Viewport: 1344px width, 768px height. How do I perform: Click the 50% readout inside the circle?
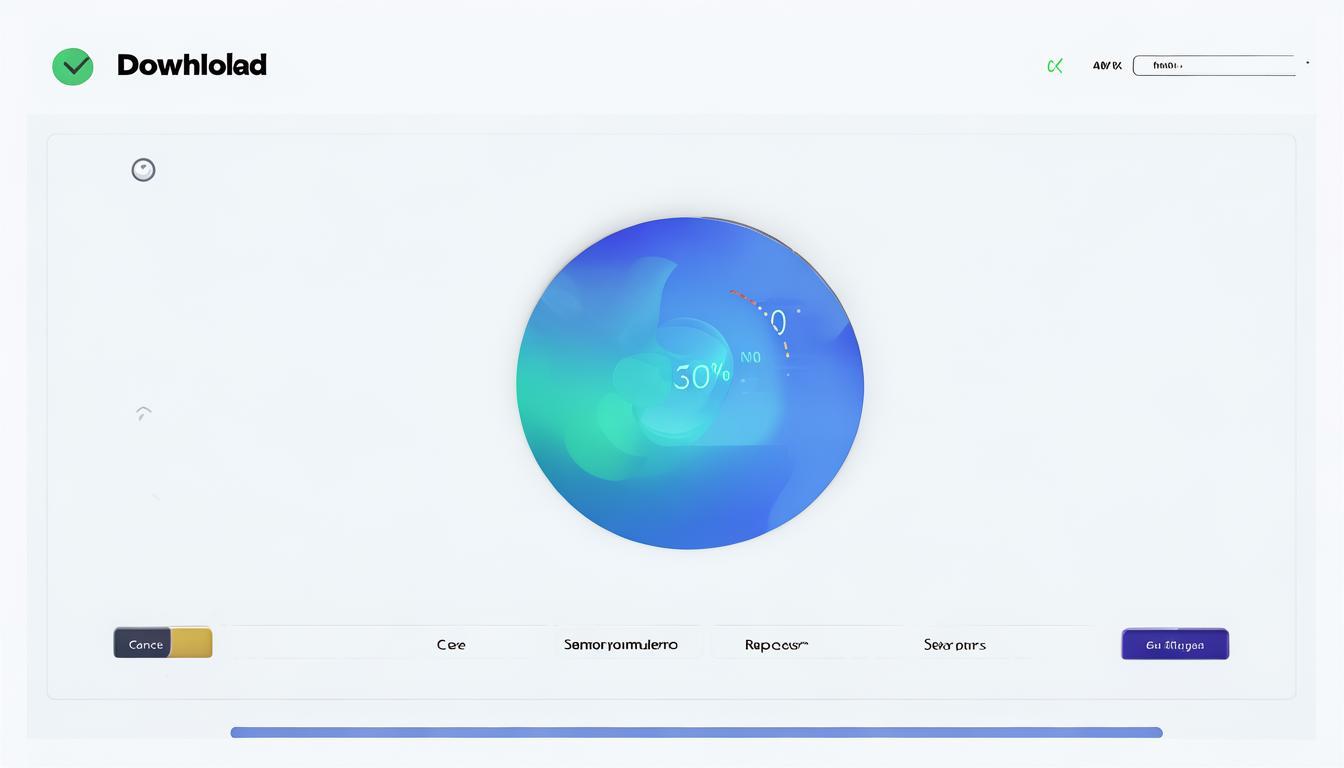(x=701, y=377)
